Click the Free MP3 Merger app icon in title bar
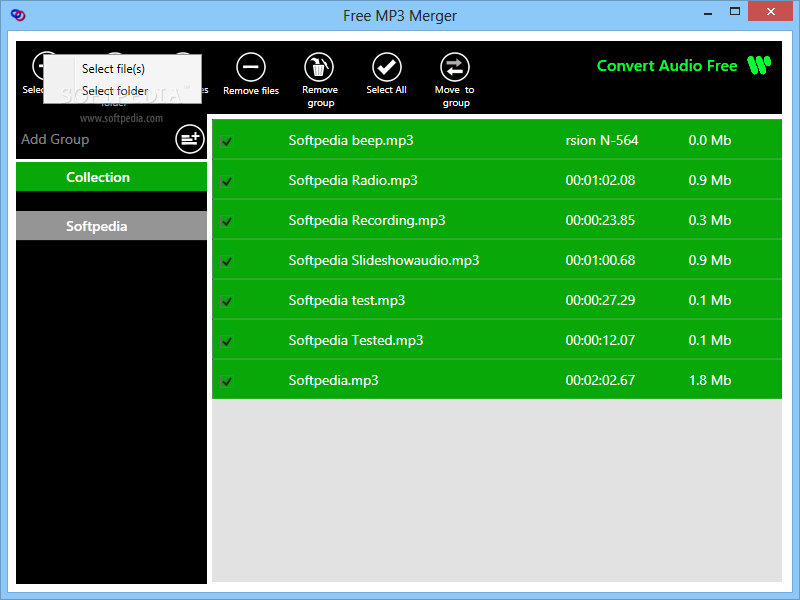800x600 pixels. [x=18, y=15]
